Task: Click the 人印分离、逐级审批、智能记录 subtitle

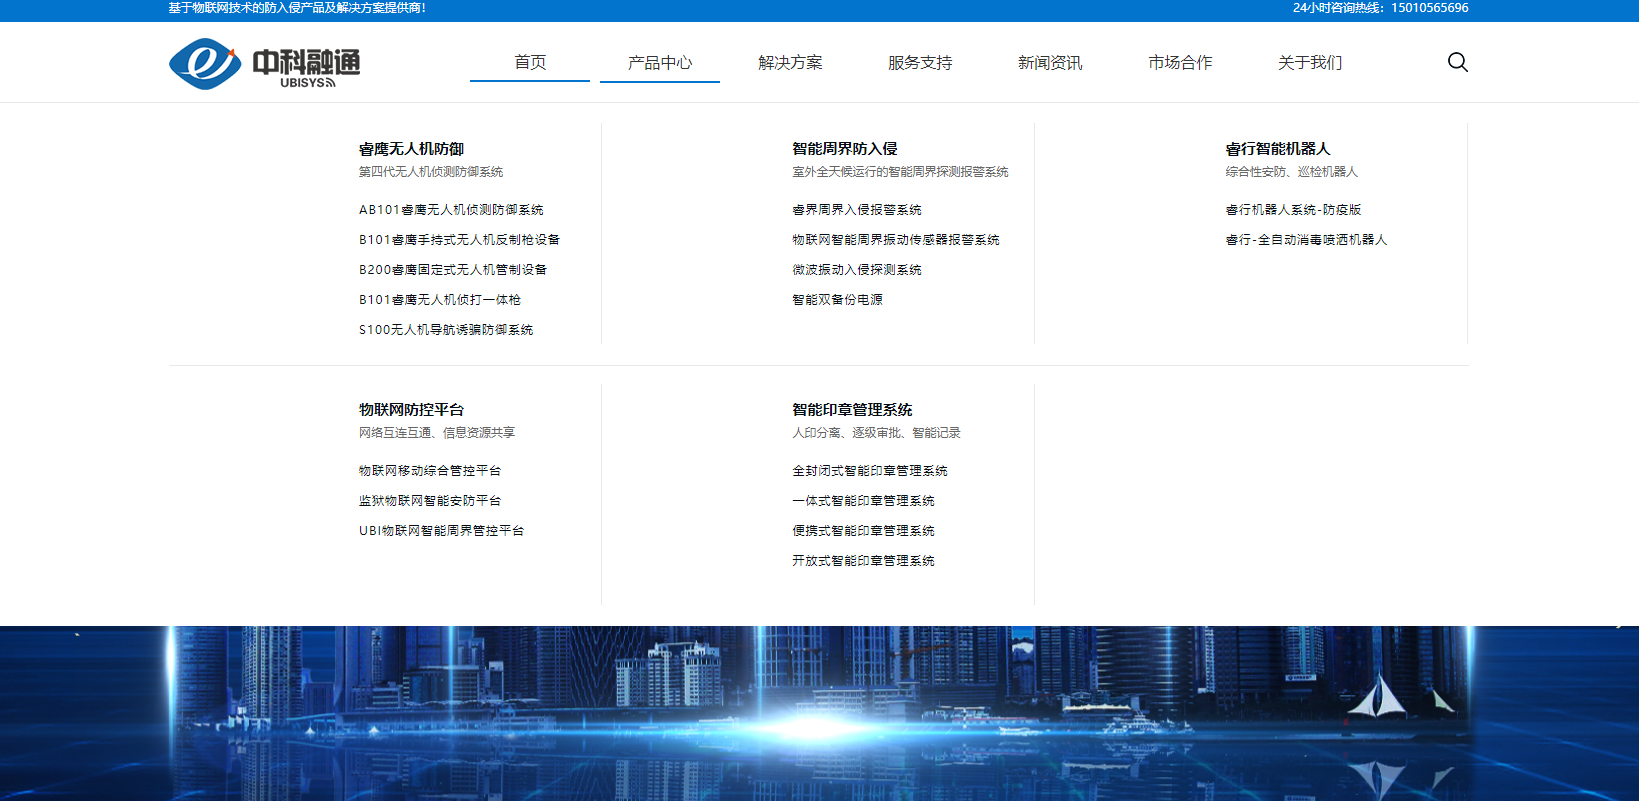Action: click(x=876, y=433)
